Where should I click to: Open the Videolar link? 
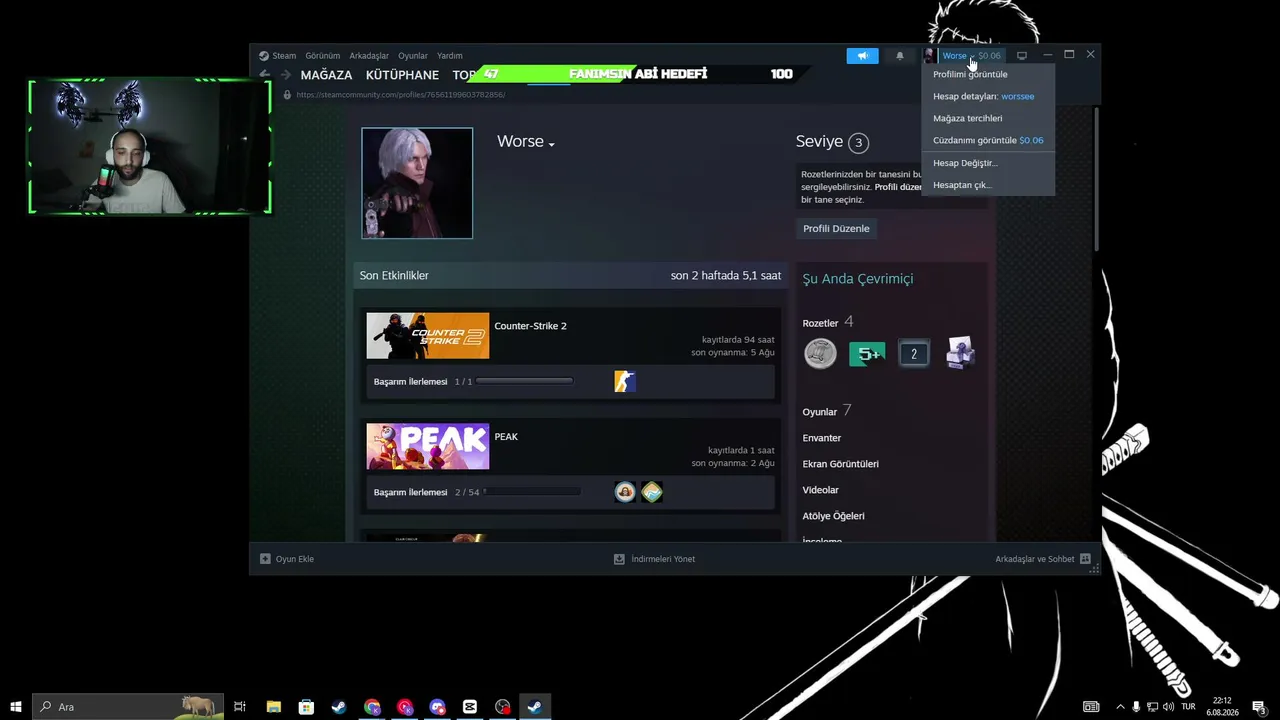point(821,490)
